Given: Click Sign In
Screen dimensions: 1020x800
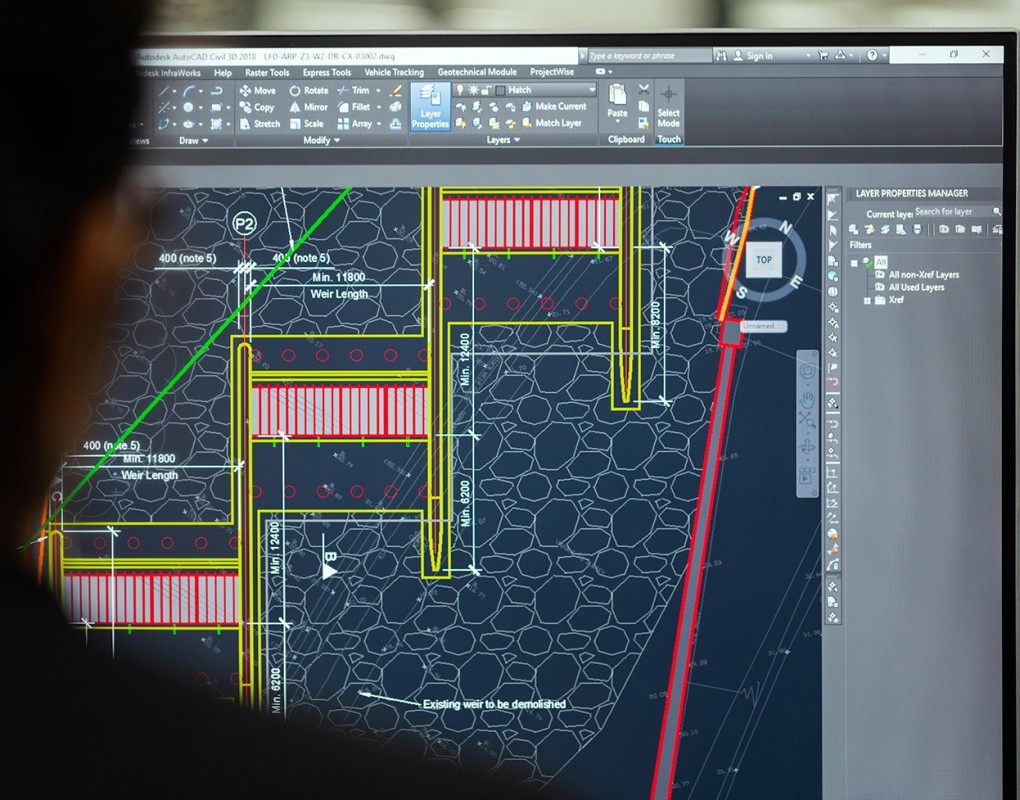Looking at the screenshot, I should pos(753,56).
